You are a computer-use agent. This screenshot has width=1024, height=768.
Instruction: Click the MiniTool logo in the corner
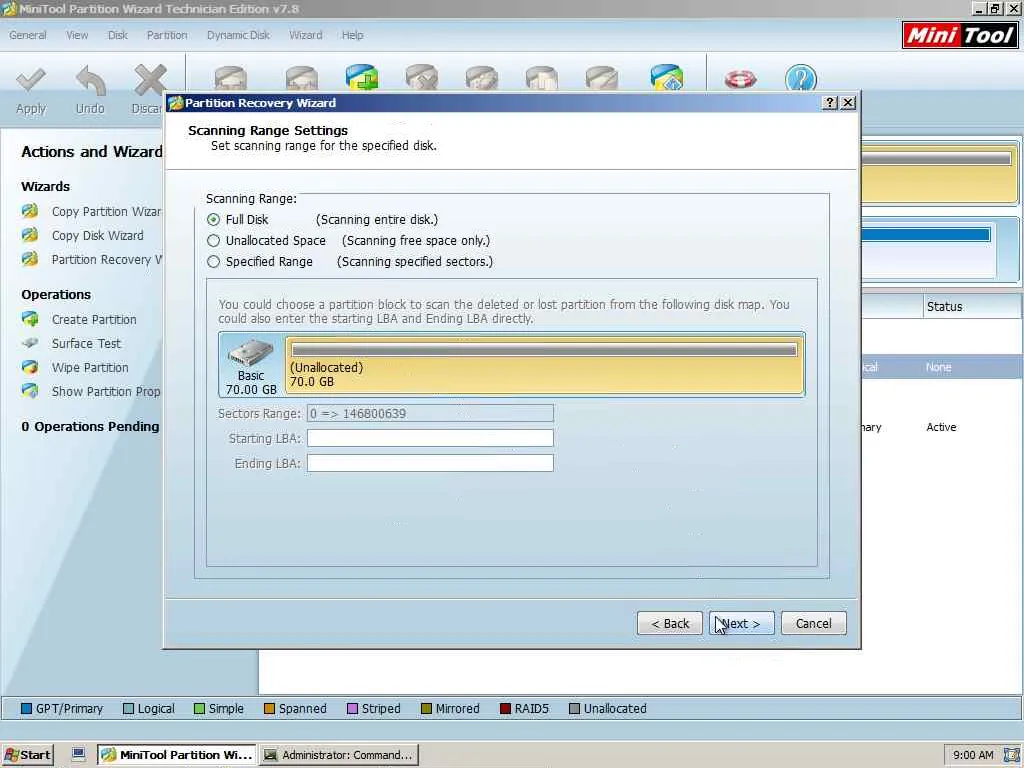960,35
